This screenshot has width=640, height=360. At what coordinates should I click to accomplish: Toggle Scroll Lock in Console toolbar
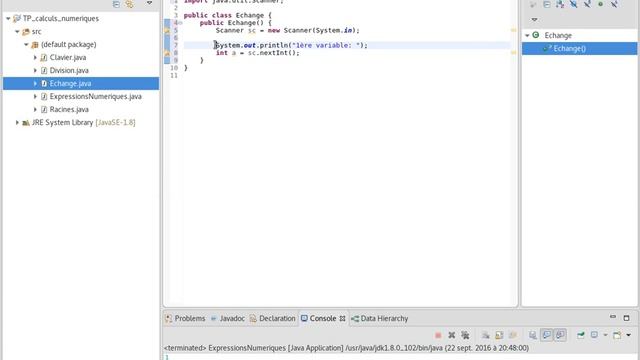(x=499, y=335)
